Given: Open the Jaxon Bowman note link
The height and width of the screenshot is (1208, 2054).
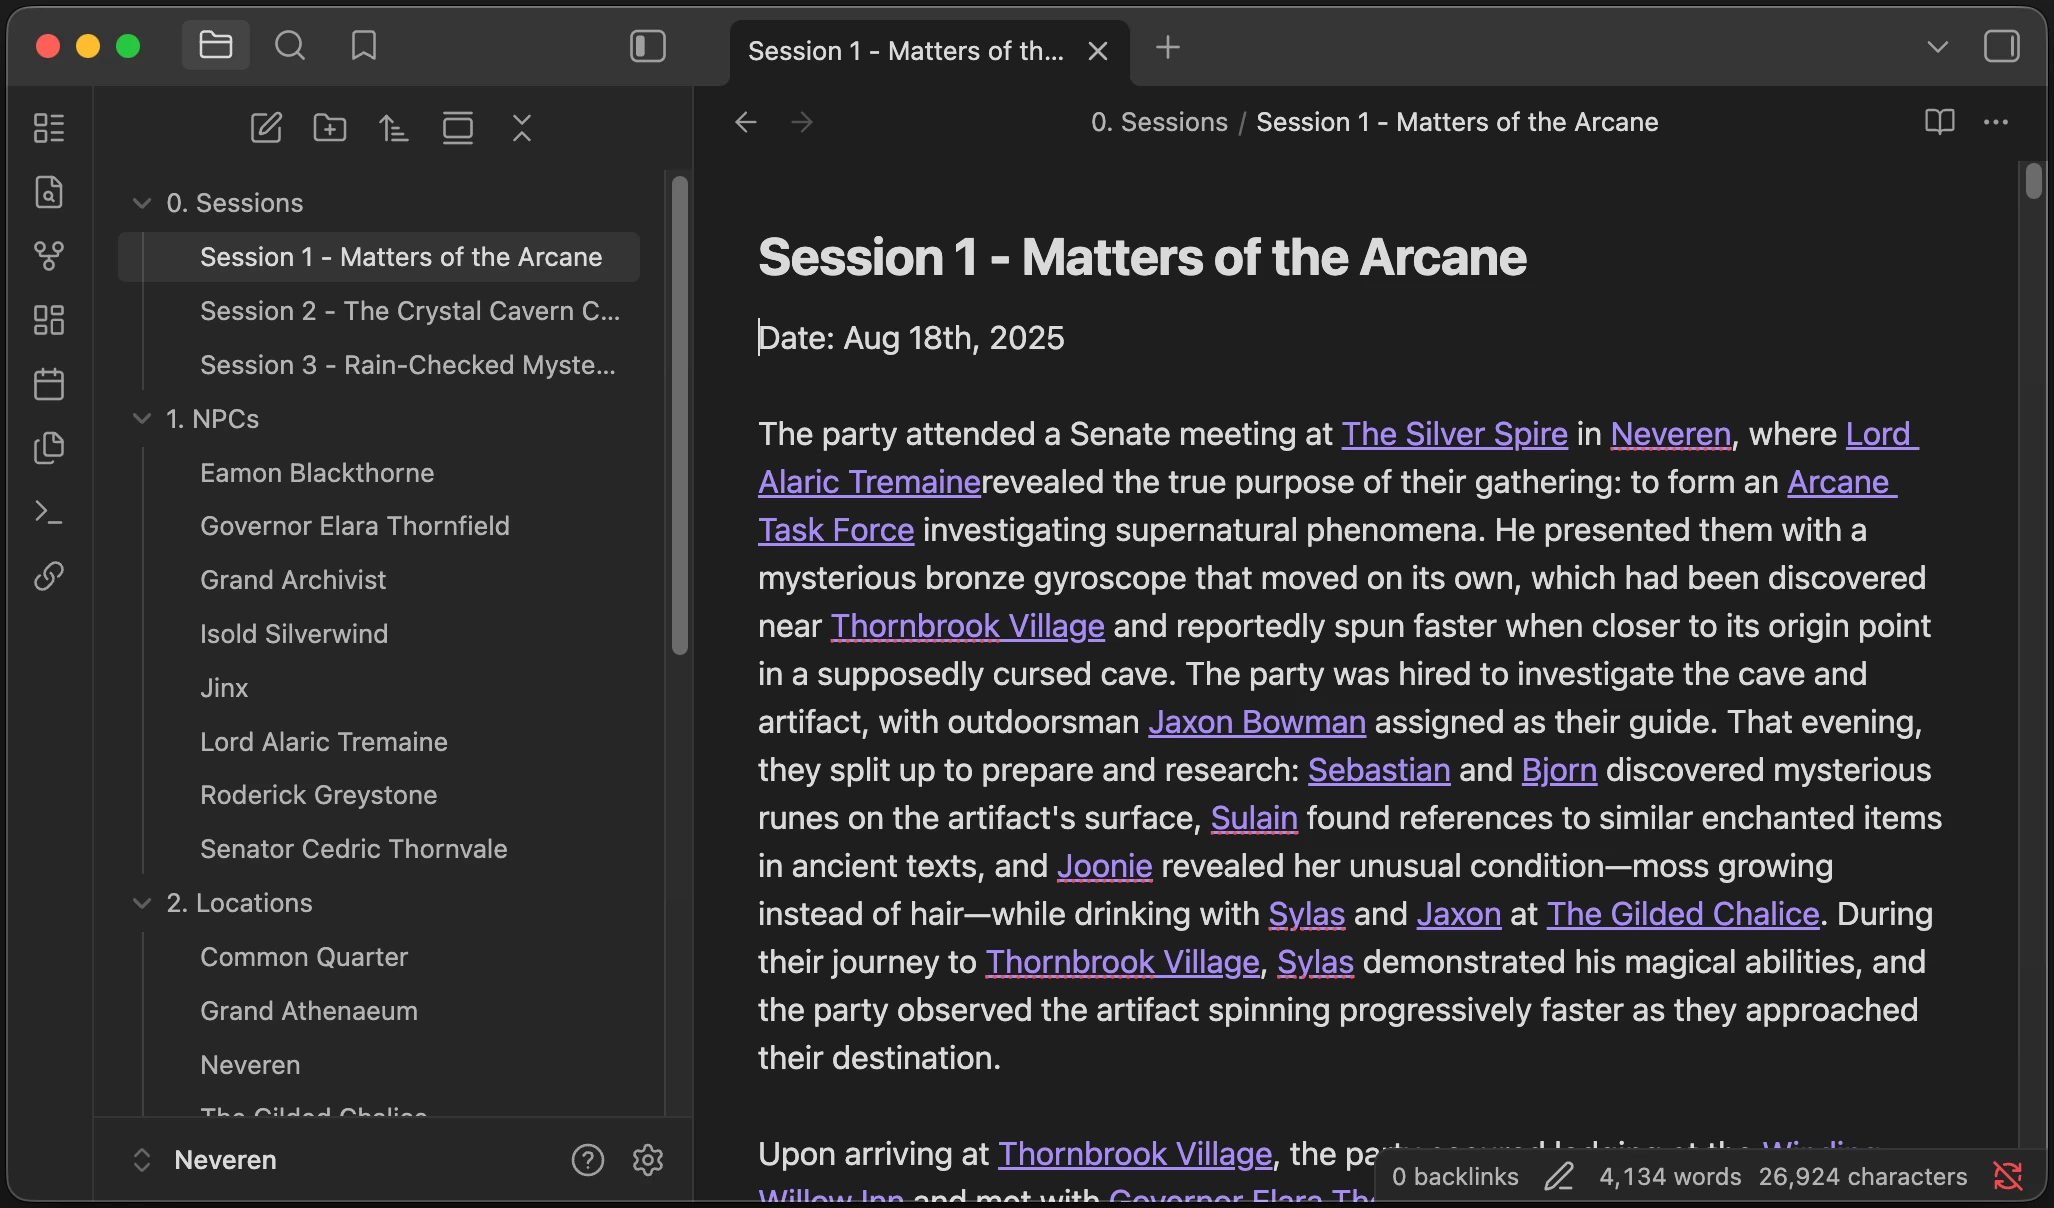Looking at the screenshot, I should pos(1257,722).
